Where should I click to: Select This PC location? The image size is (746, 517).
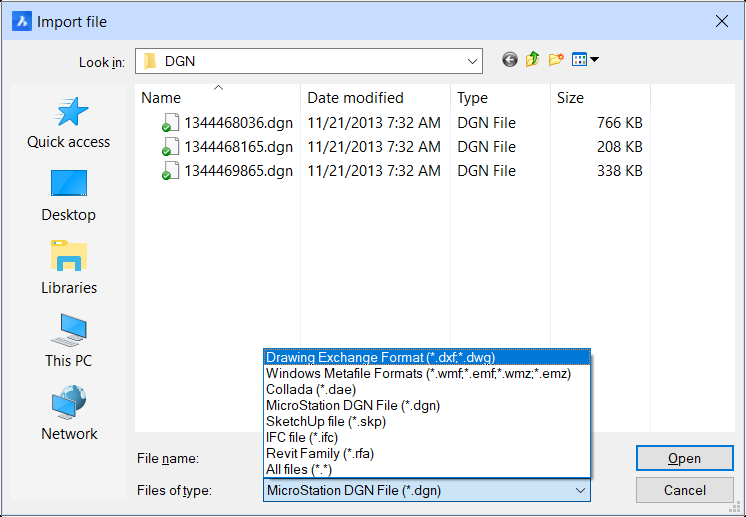click(68, 342)
